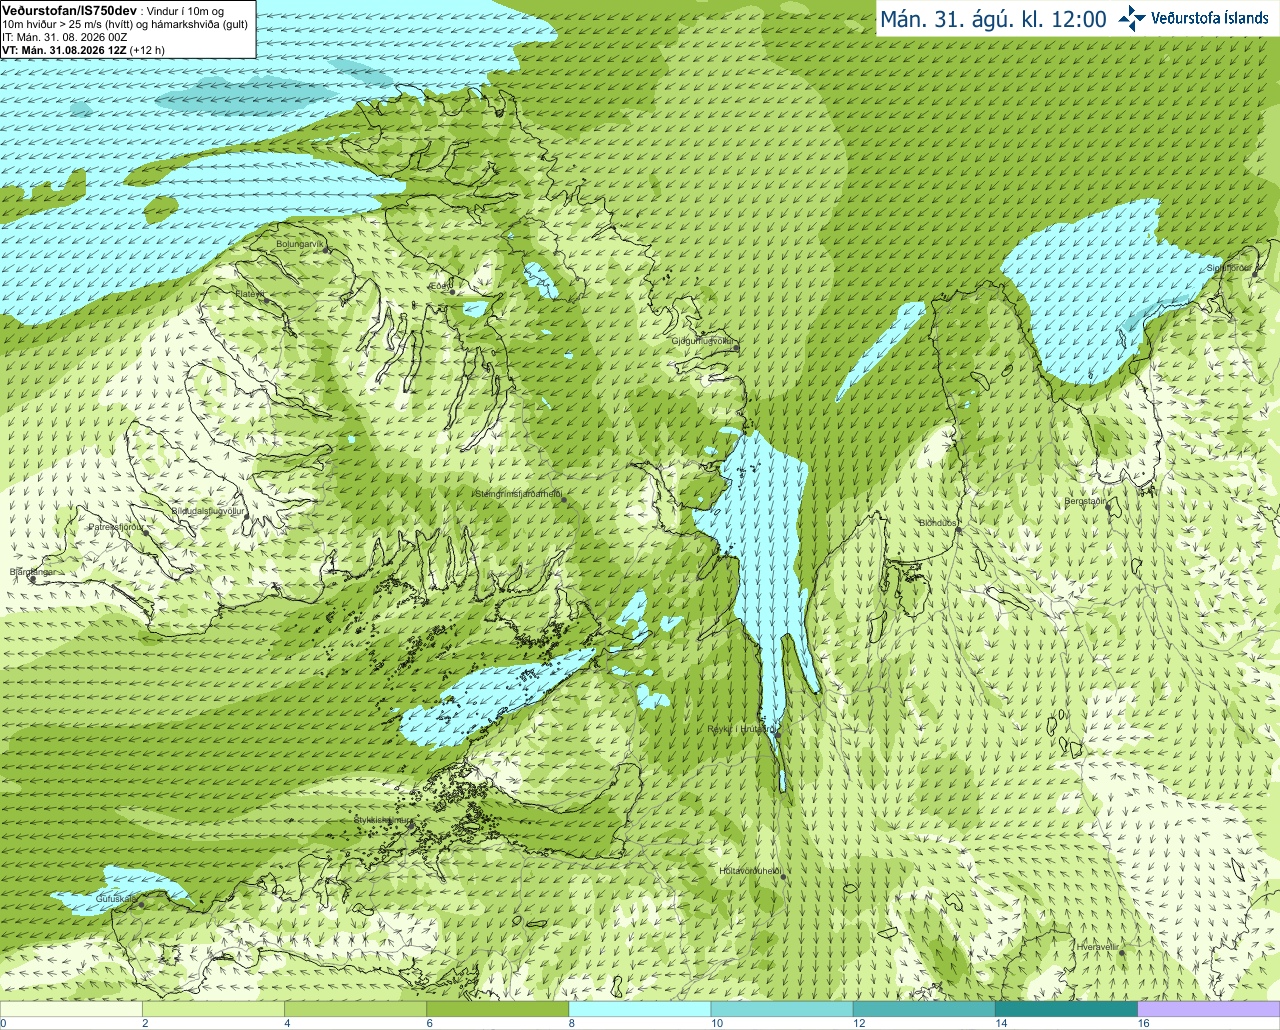Click the Bergstaðir station label
Screen dimensions: 1280x1030
(1085, 501)
